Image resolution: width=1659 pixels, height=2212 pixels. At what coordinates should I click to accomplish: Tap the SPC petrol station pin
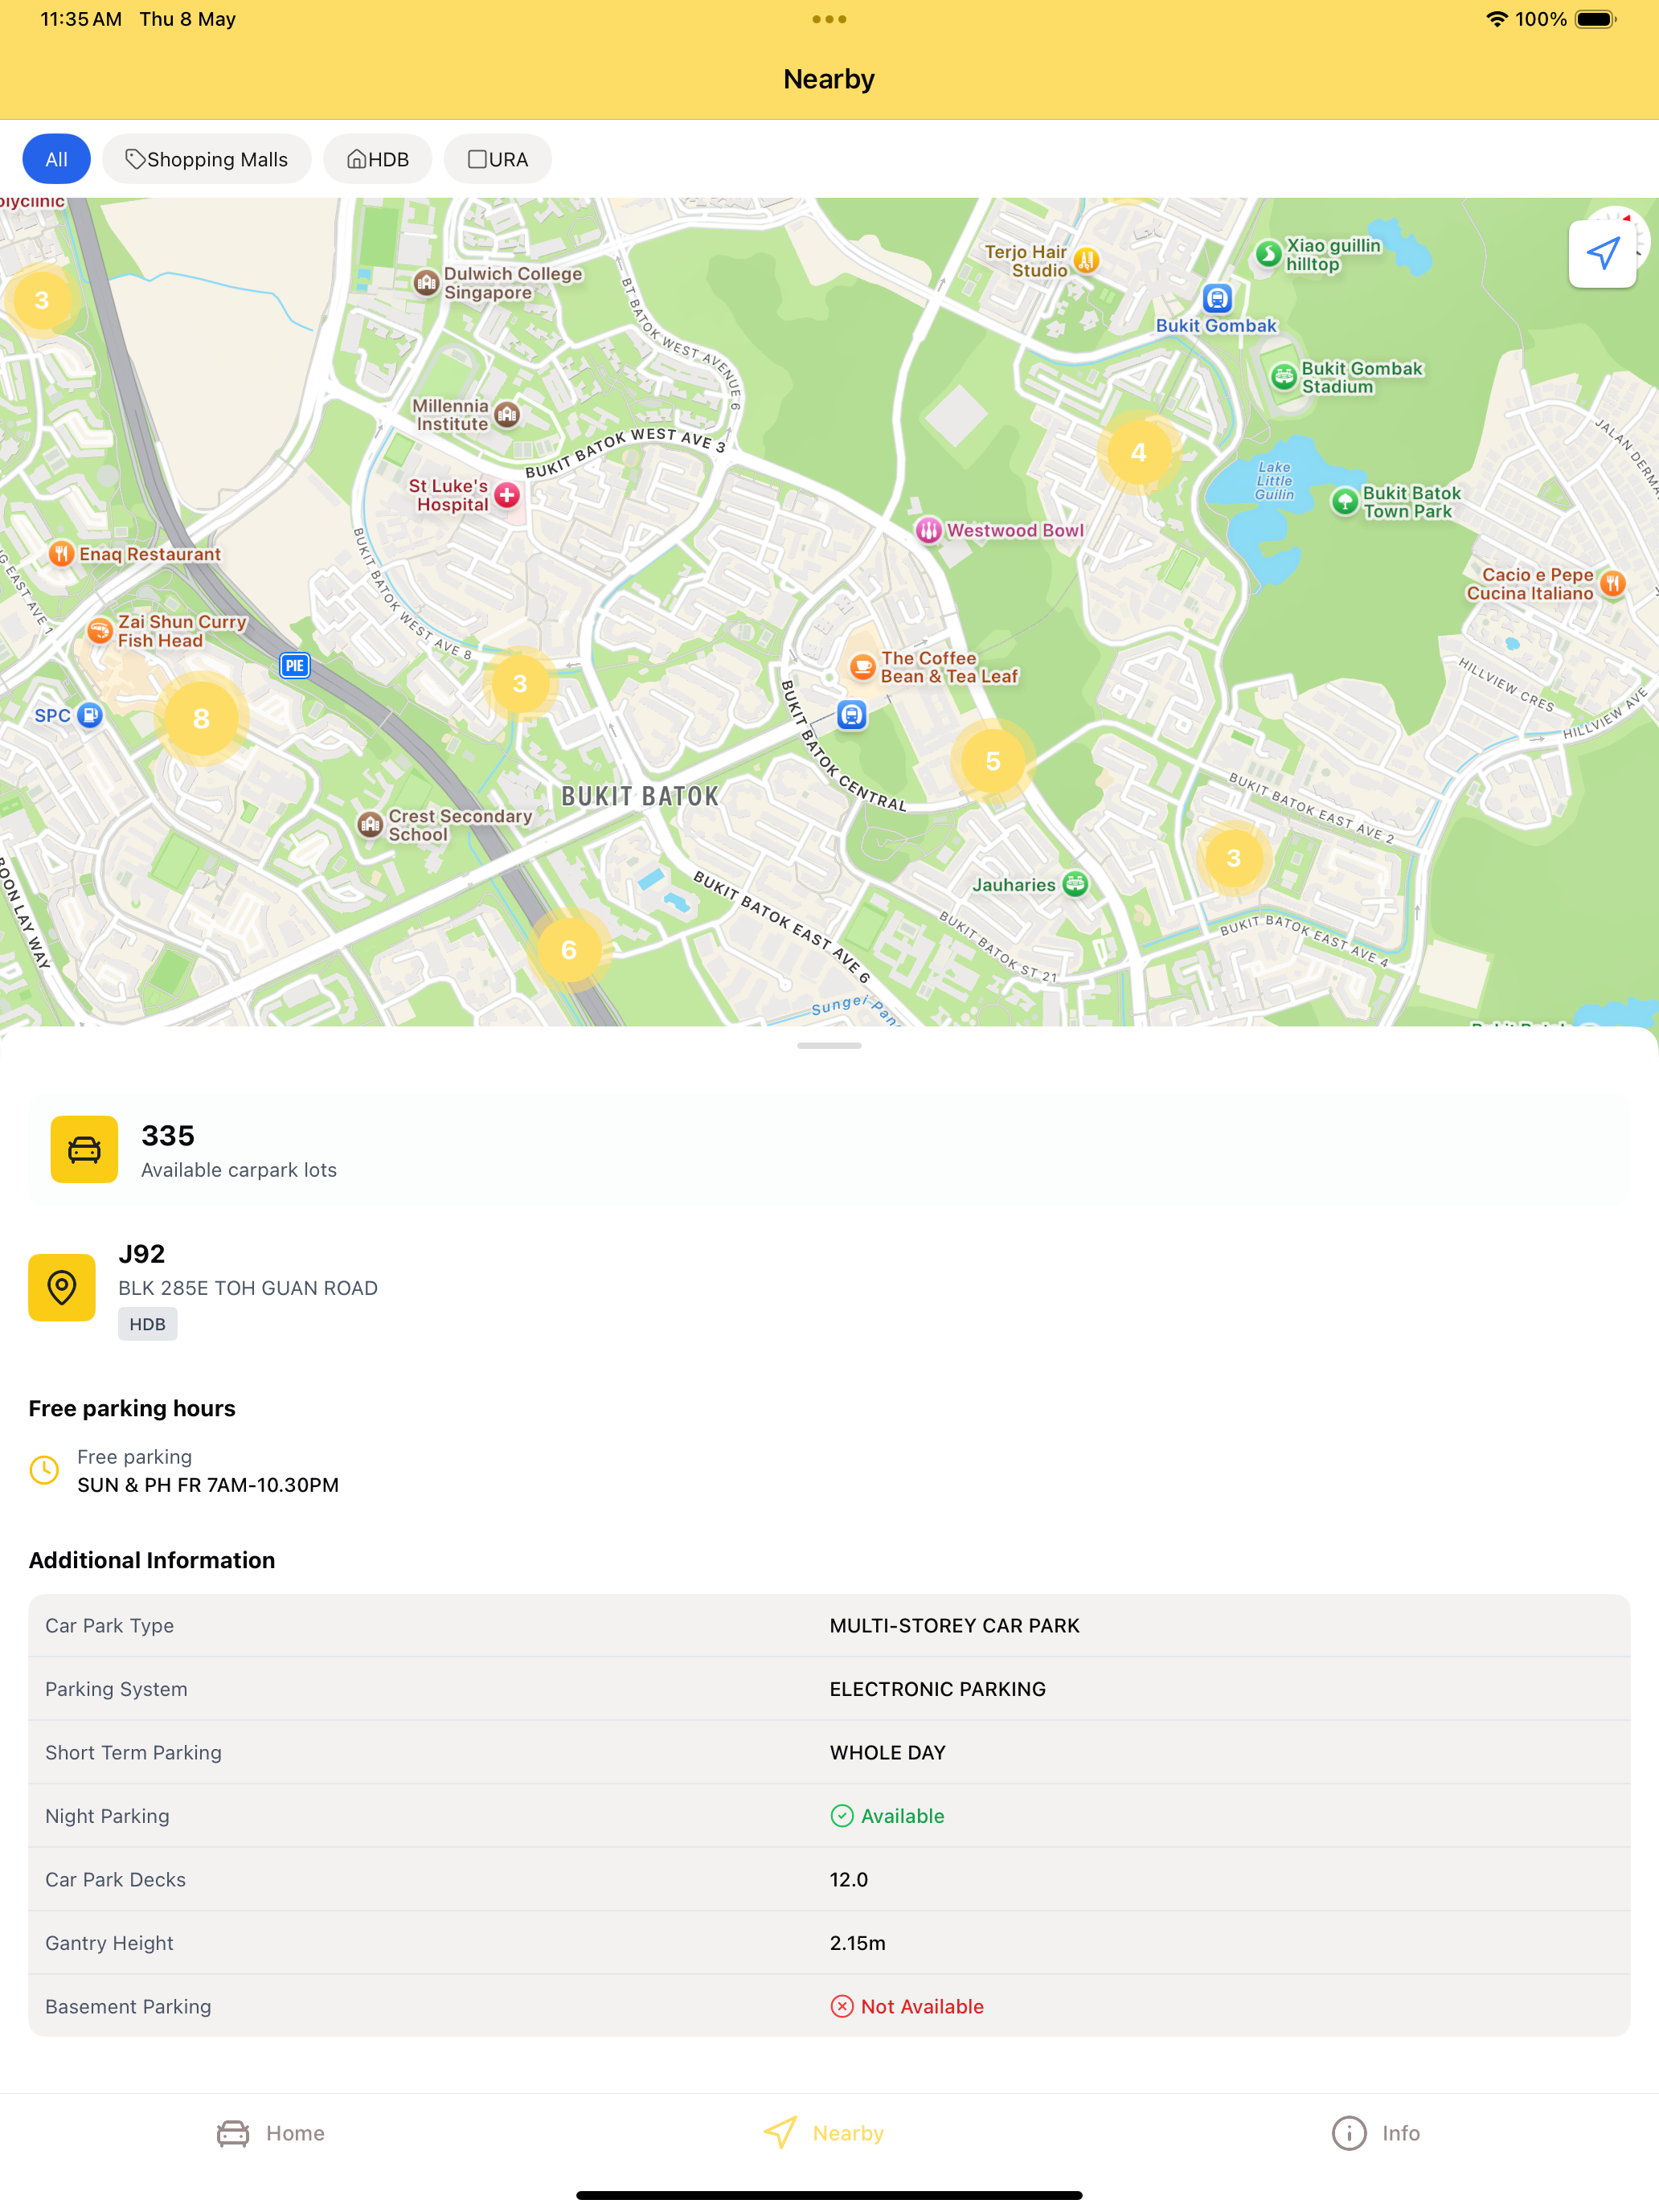(x=90, y=715)
